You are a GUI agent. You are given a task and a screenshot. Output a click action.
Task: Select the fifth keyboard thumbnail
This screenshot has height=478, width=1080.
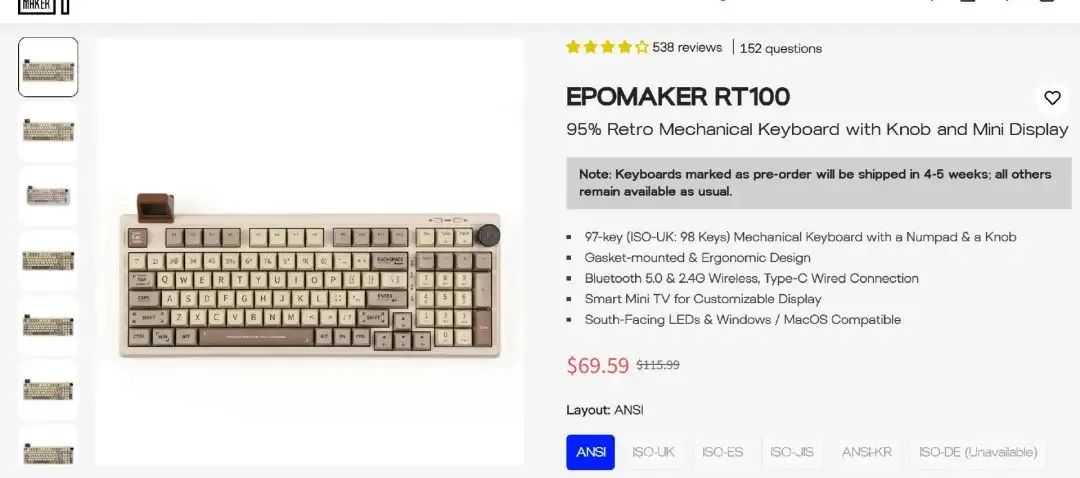[48, 325]
